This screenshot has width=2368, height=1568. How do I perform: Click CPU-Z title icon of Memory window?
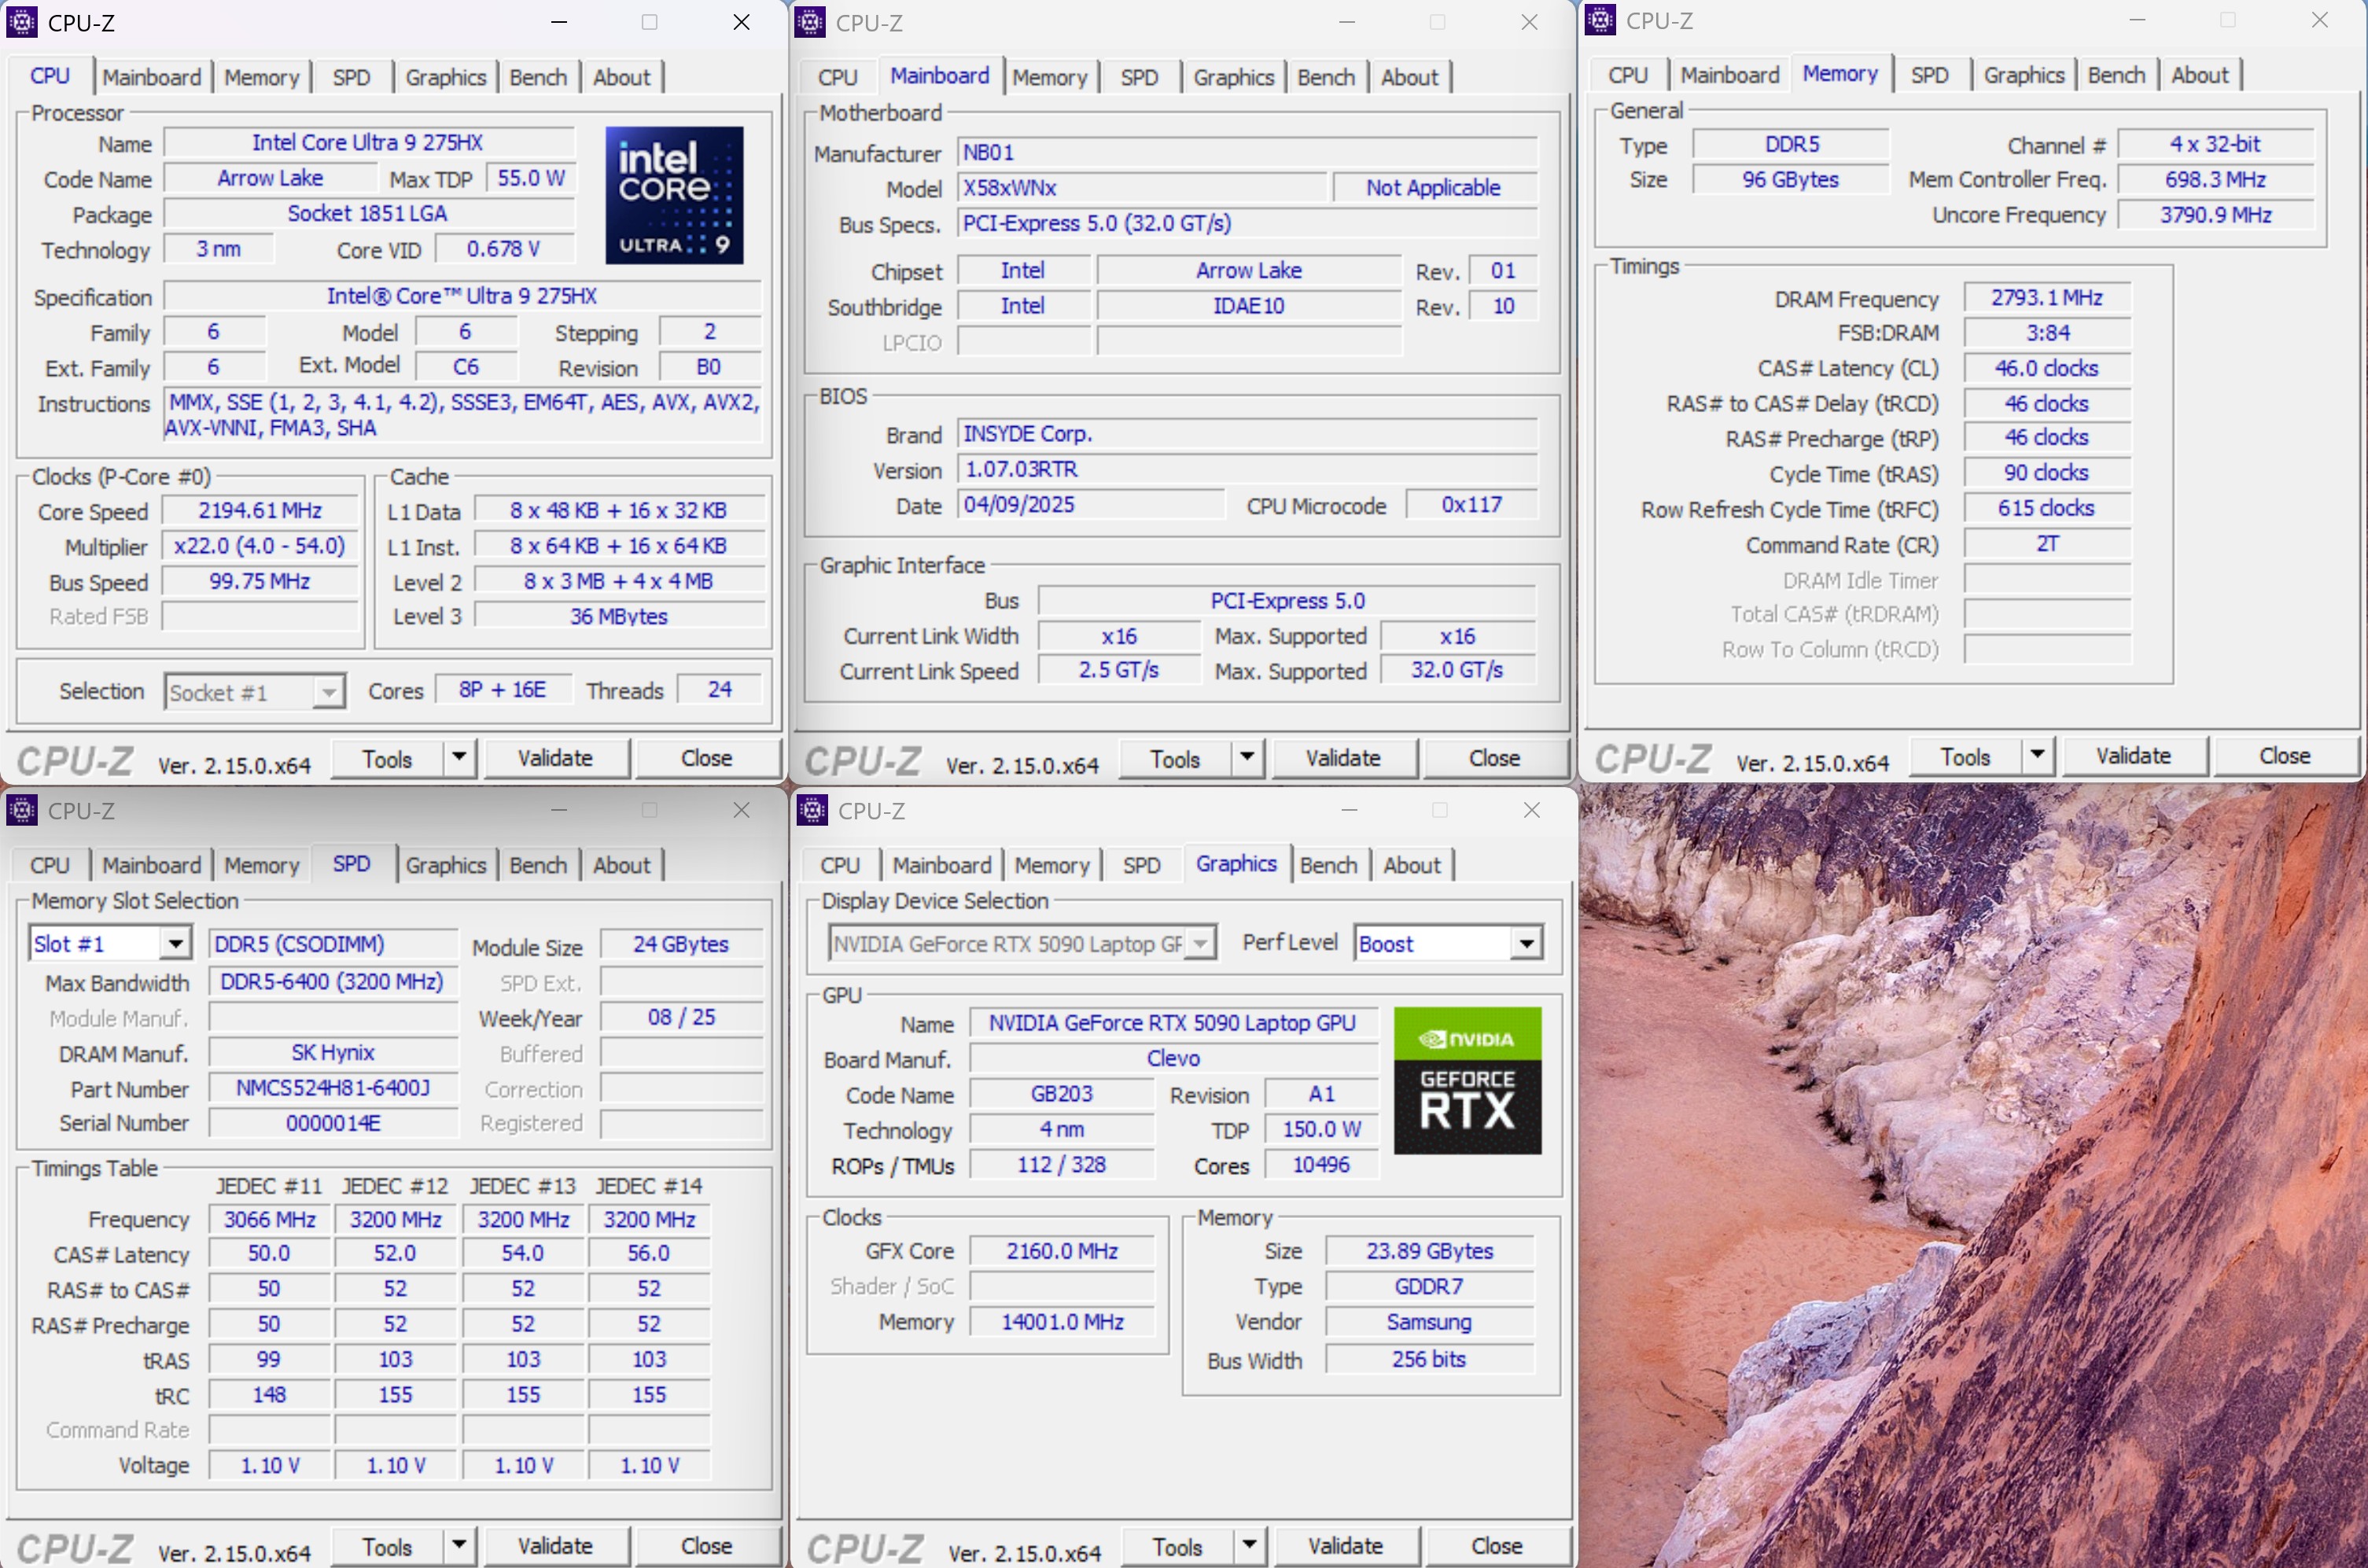point(1600,20)
